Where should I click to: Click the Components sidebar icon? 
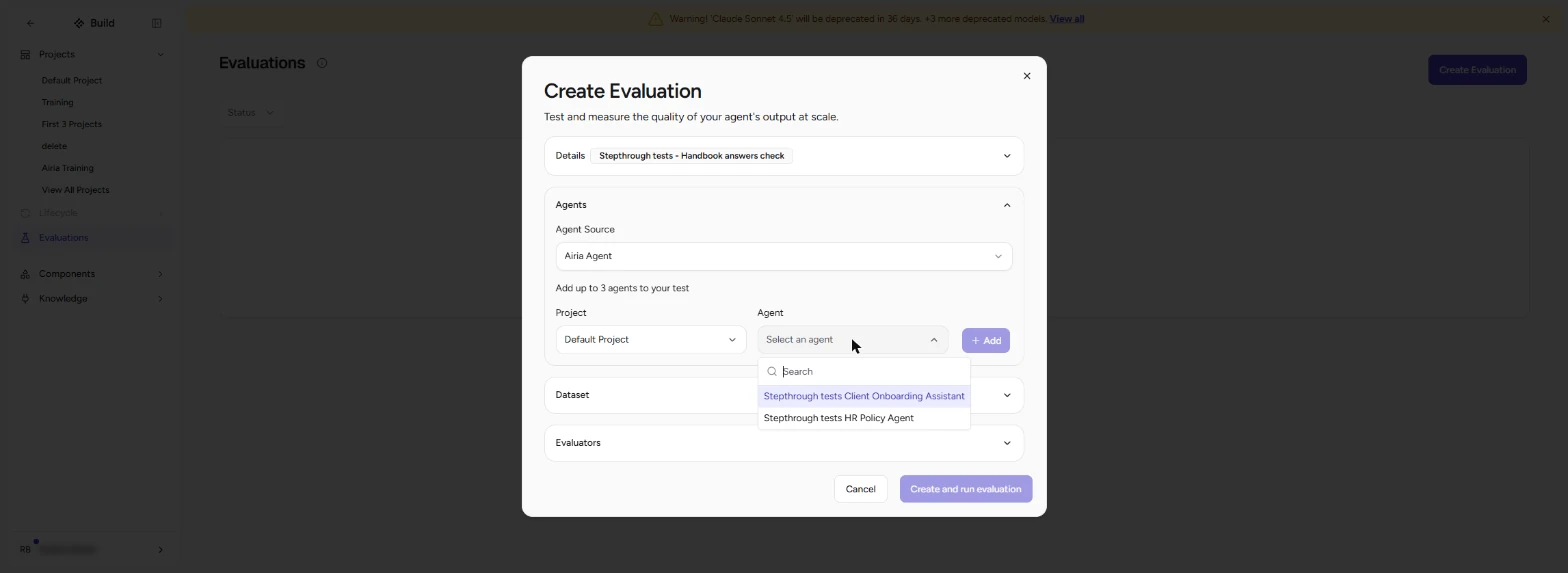pos(25,274)
